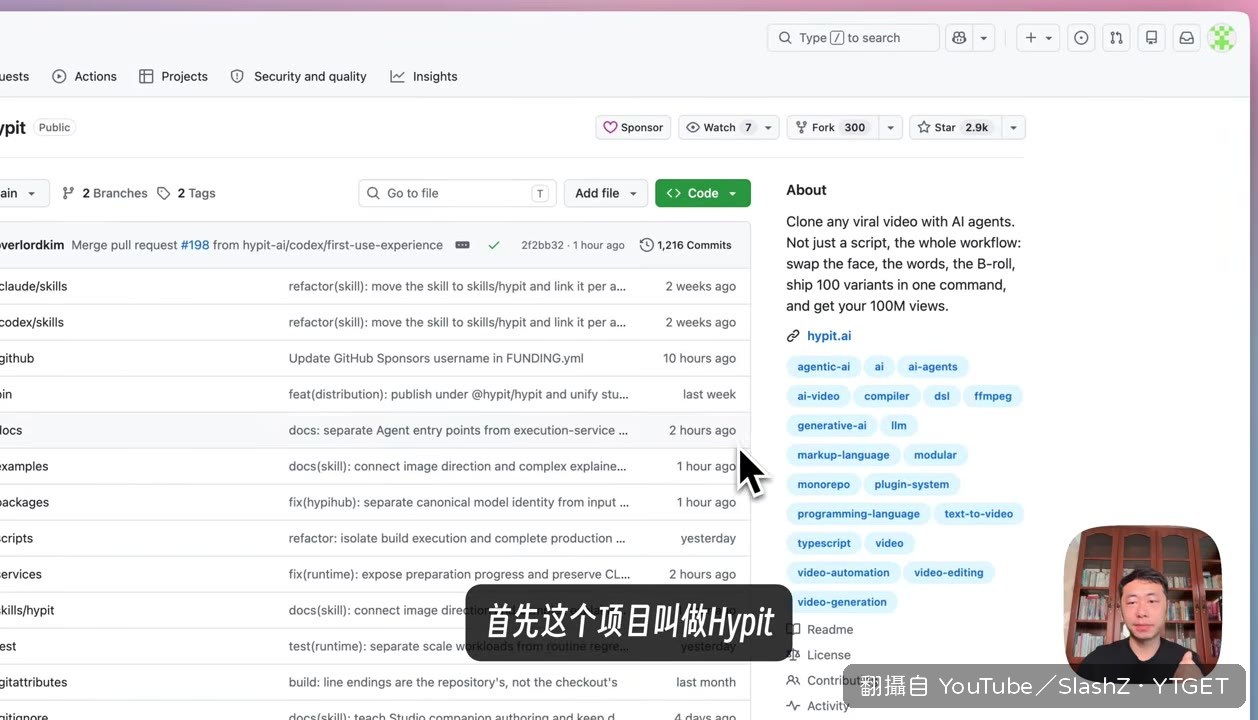
Task: Open commit hash 2f2bb32
Action: pyautogui.click(x=542, y=245)
